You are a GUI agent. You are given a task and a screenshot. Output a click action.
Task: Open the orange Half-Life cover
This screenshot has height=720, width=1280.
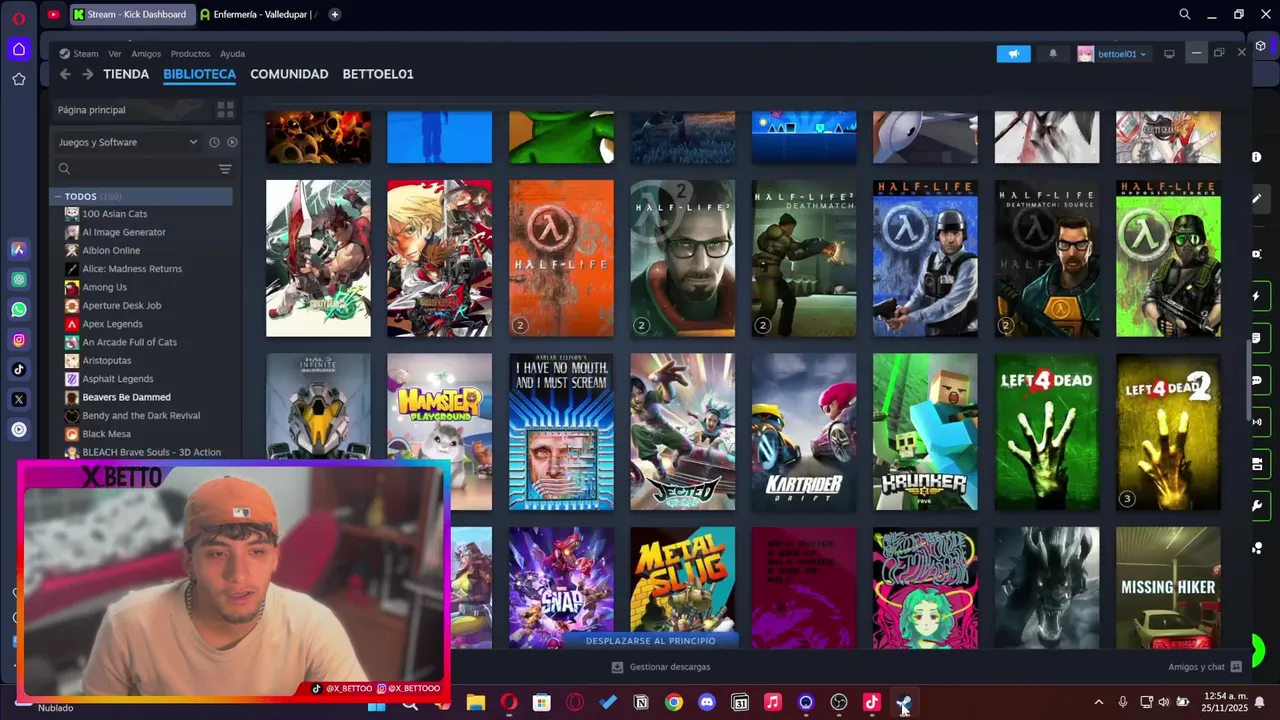[561, 258]
